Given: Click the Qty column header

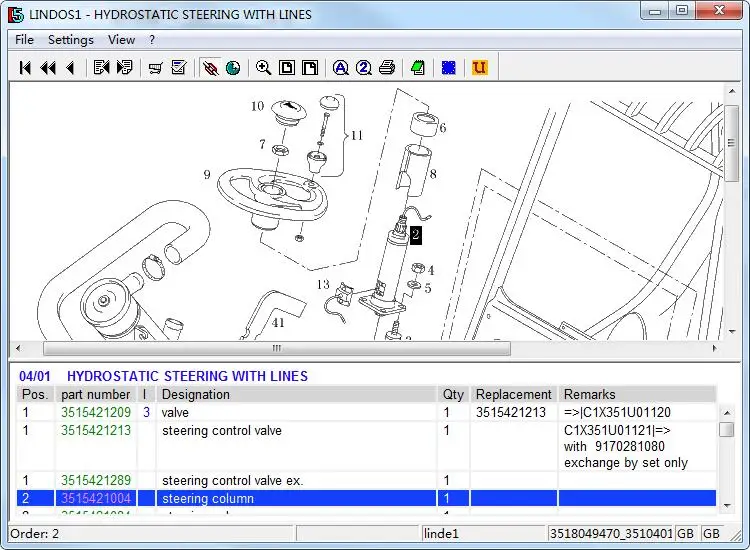Looking at the screenshot, I should pos(453,395).
